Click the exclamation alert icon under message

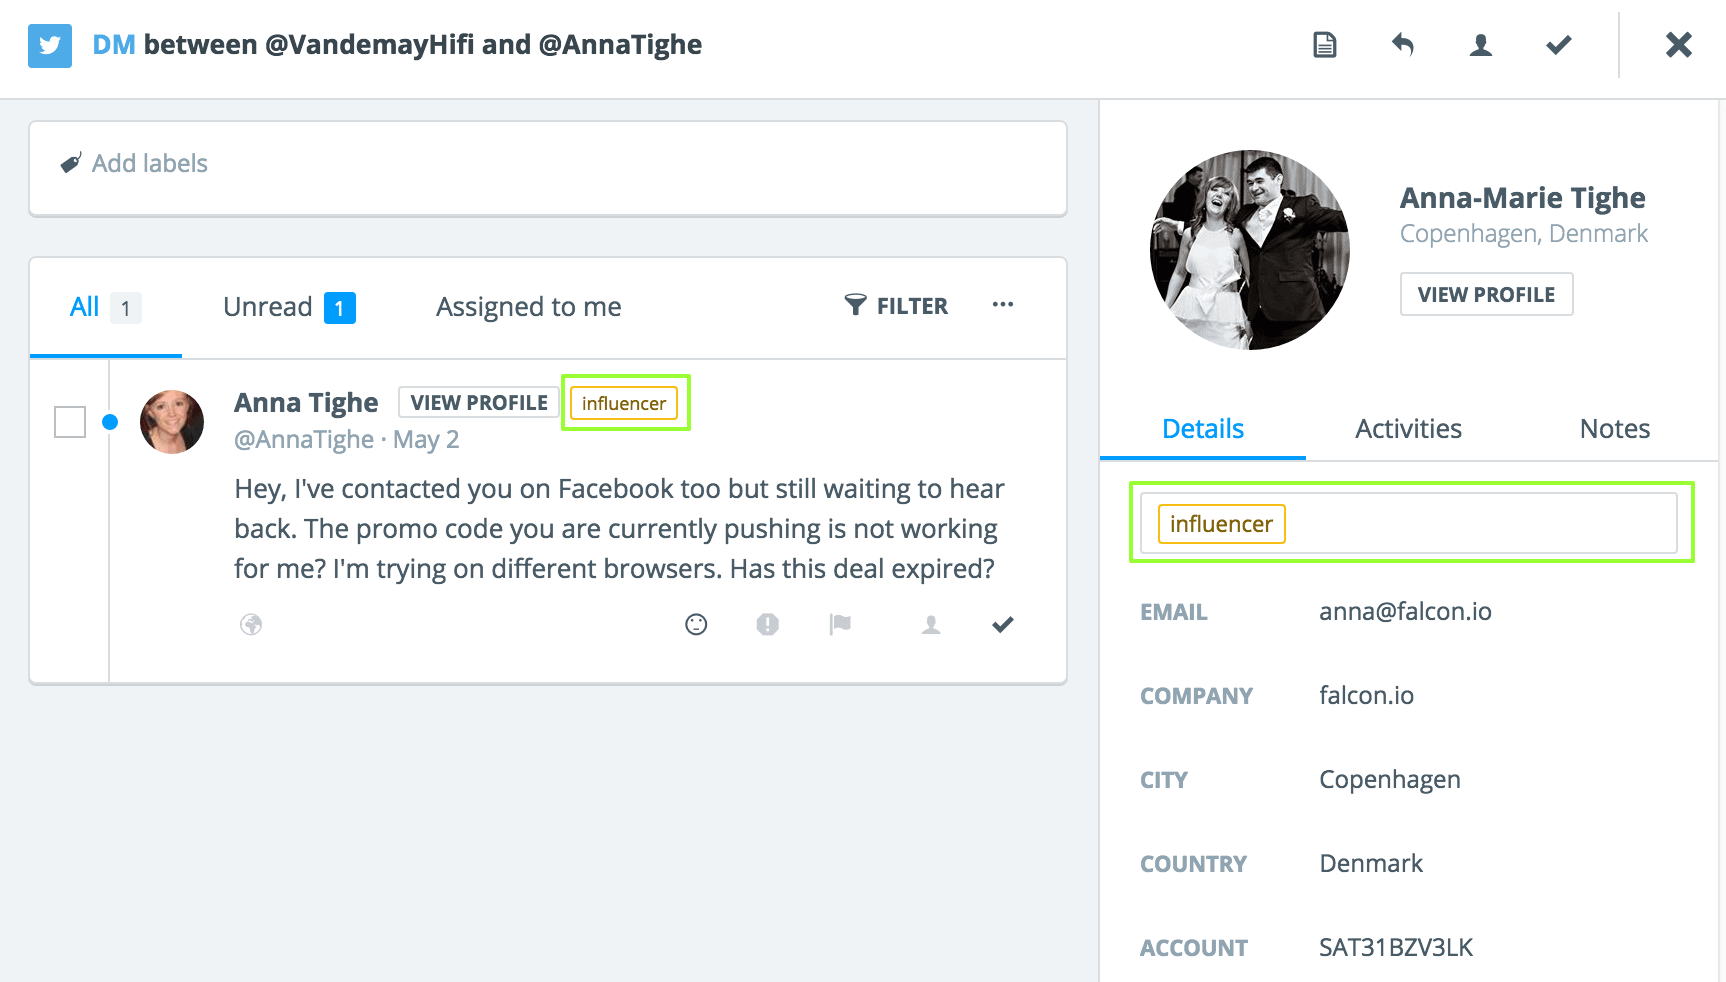(767, 625)
